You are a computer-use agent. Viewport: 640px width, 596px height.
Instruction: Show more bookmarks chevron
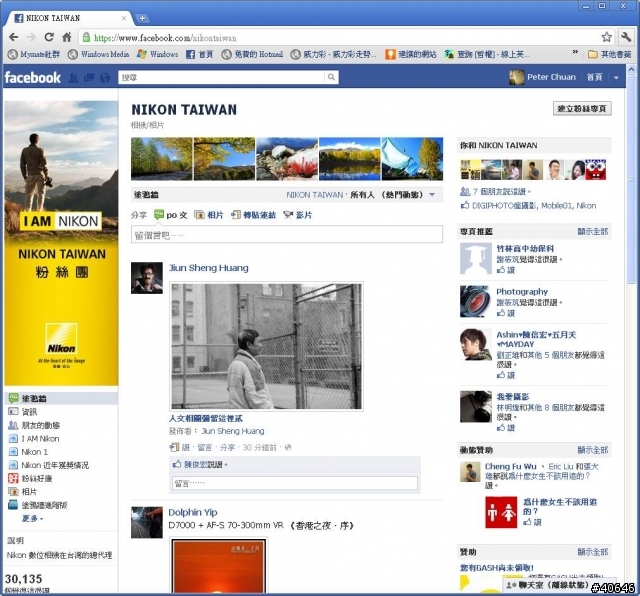(575, 52)
